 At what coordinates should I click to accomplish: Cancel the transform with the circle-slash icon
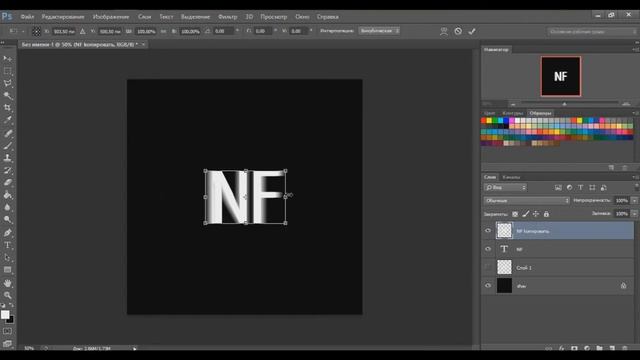pyautogui.click(x=458, y=31)
